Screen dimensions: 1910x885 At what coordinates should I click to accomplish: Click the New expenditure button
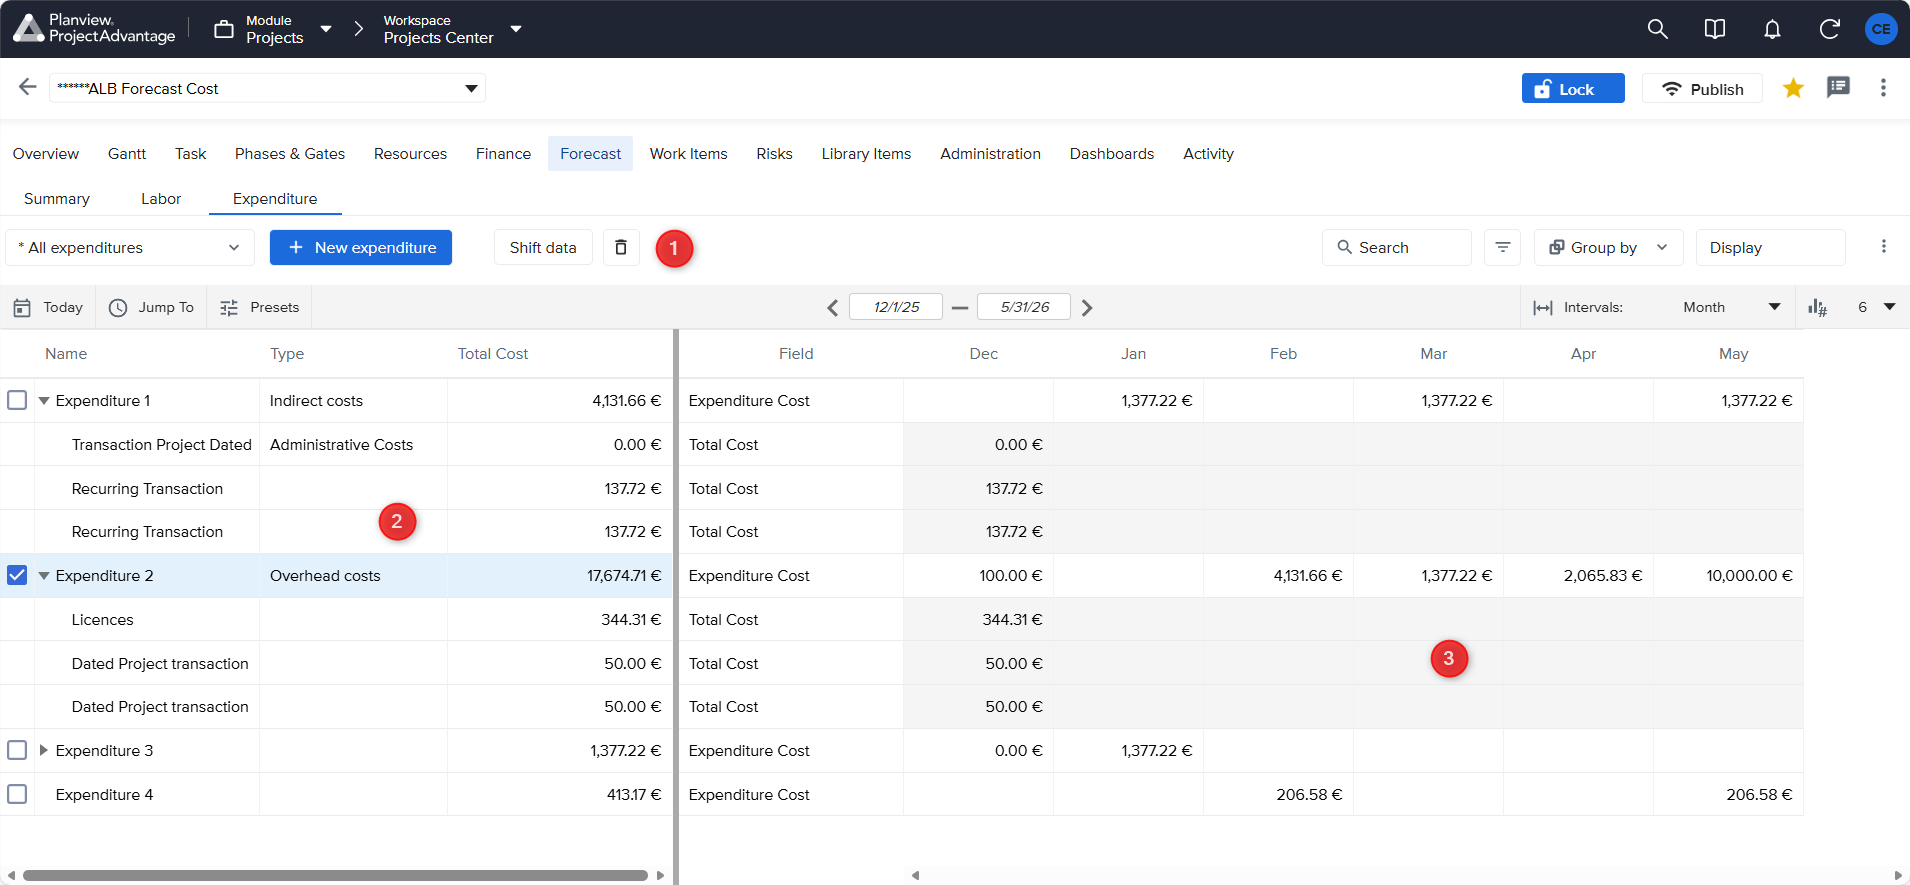[x=361, y=247]
